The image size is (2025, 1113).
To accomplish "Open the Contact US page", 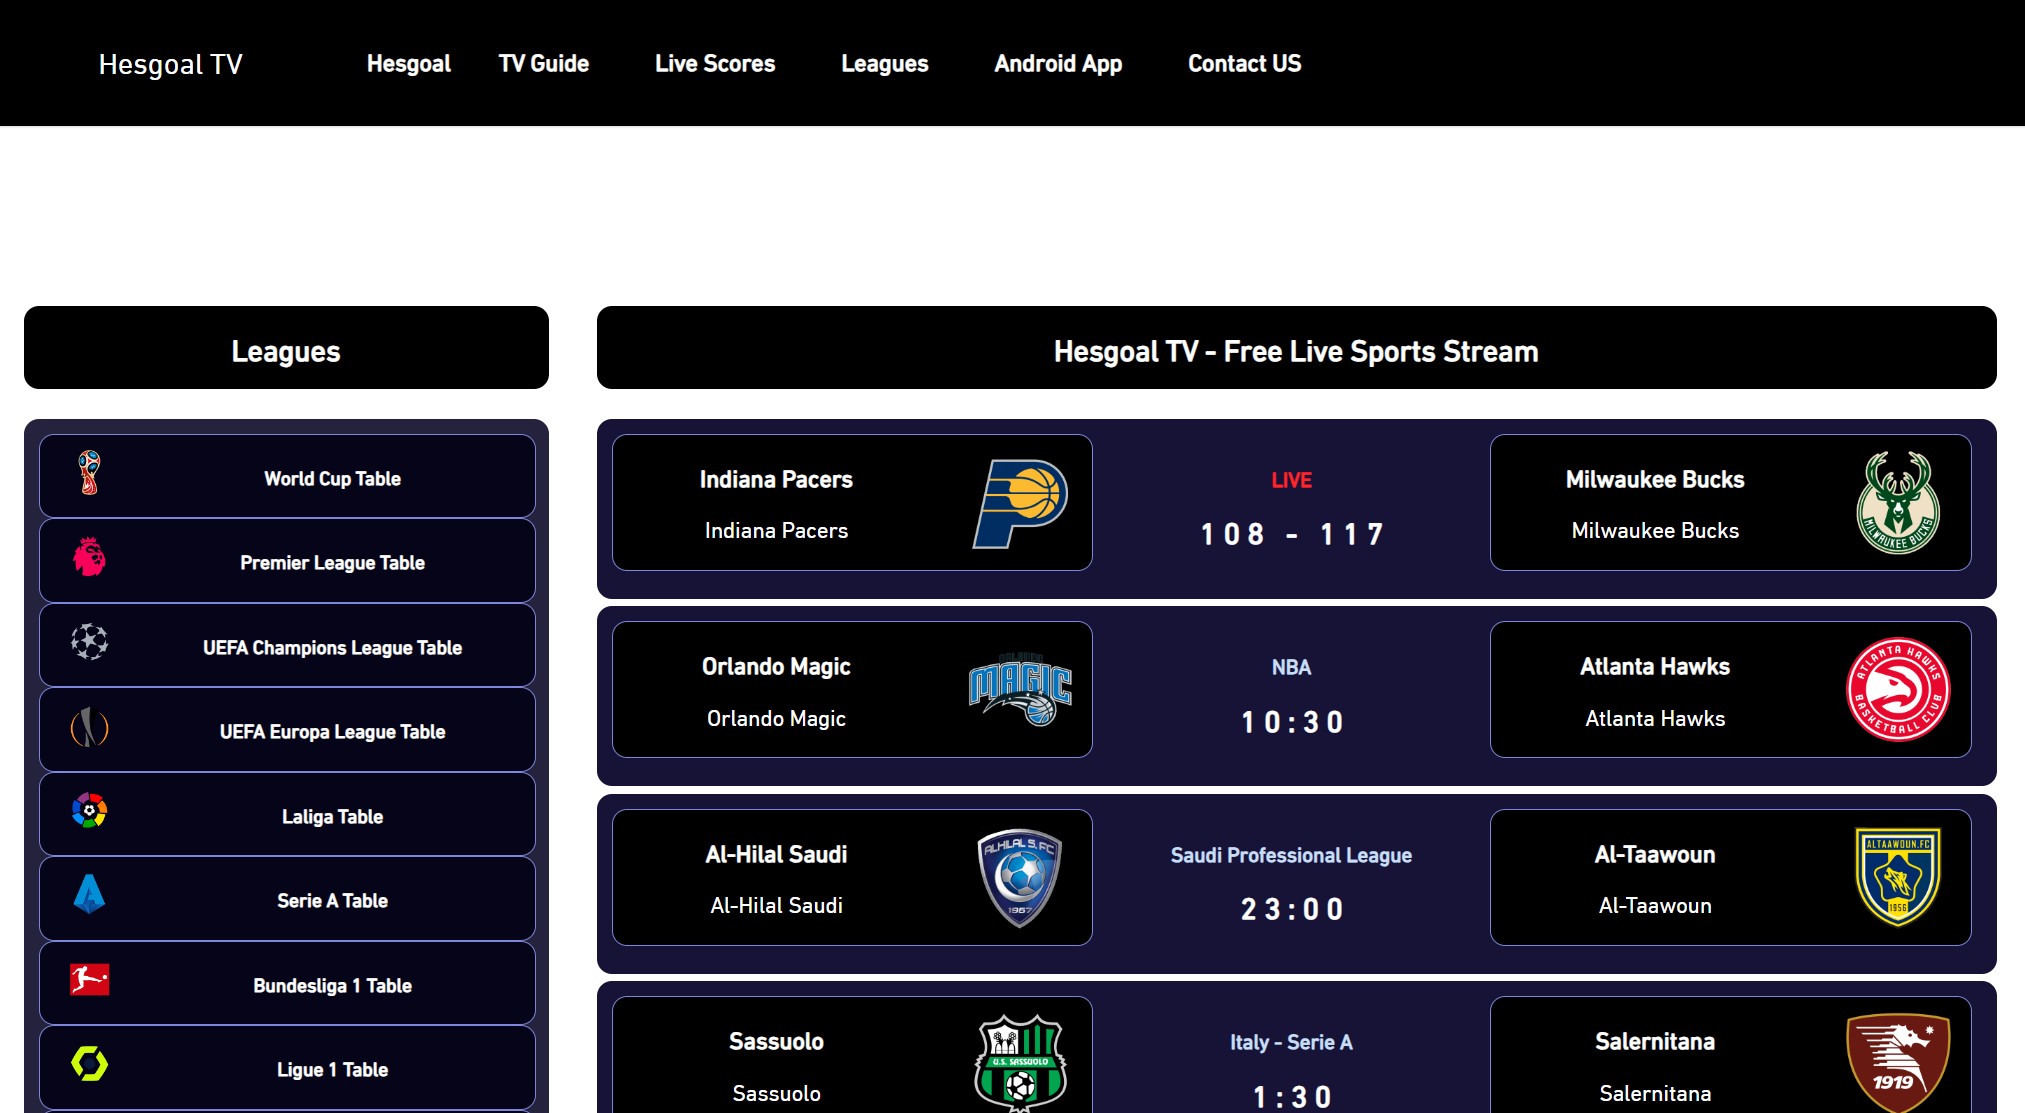I will coord(1245,64).
